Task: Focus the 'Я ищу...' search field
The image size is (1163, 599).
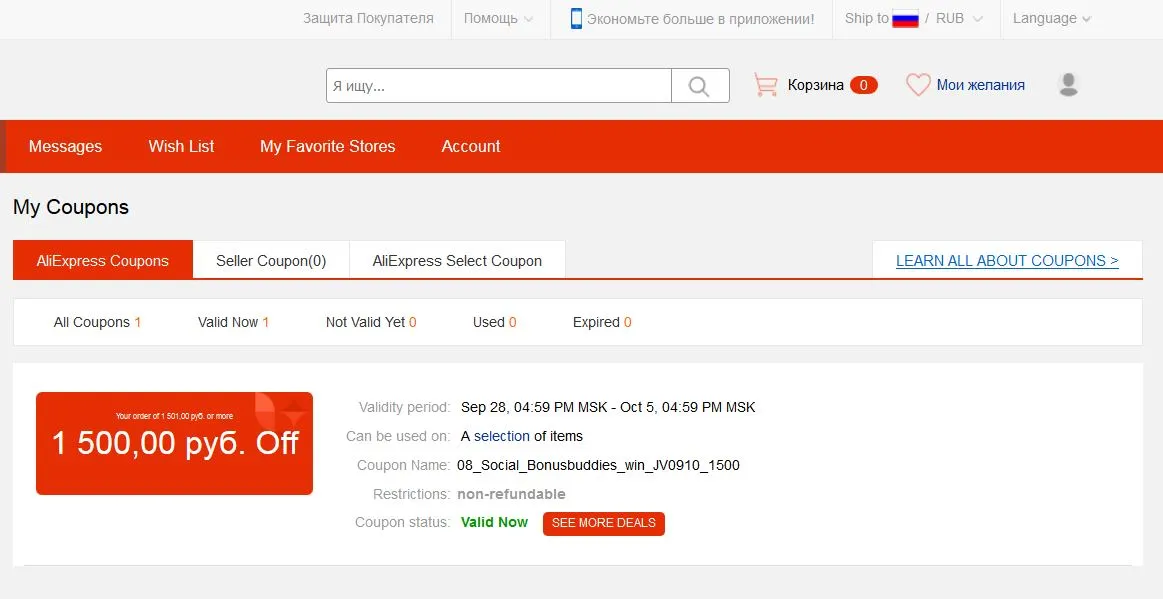Action: [499, 86]
